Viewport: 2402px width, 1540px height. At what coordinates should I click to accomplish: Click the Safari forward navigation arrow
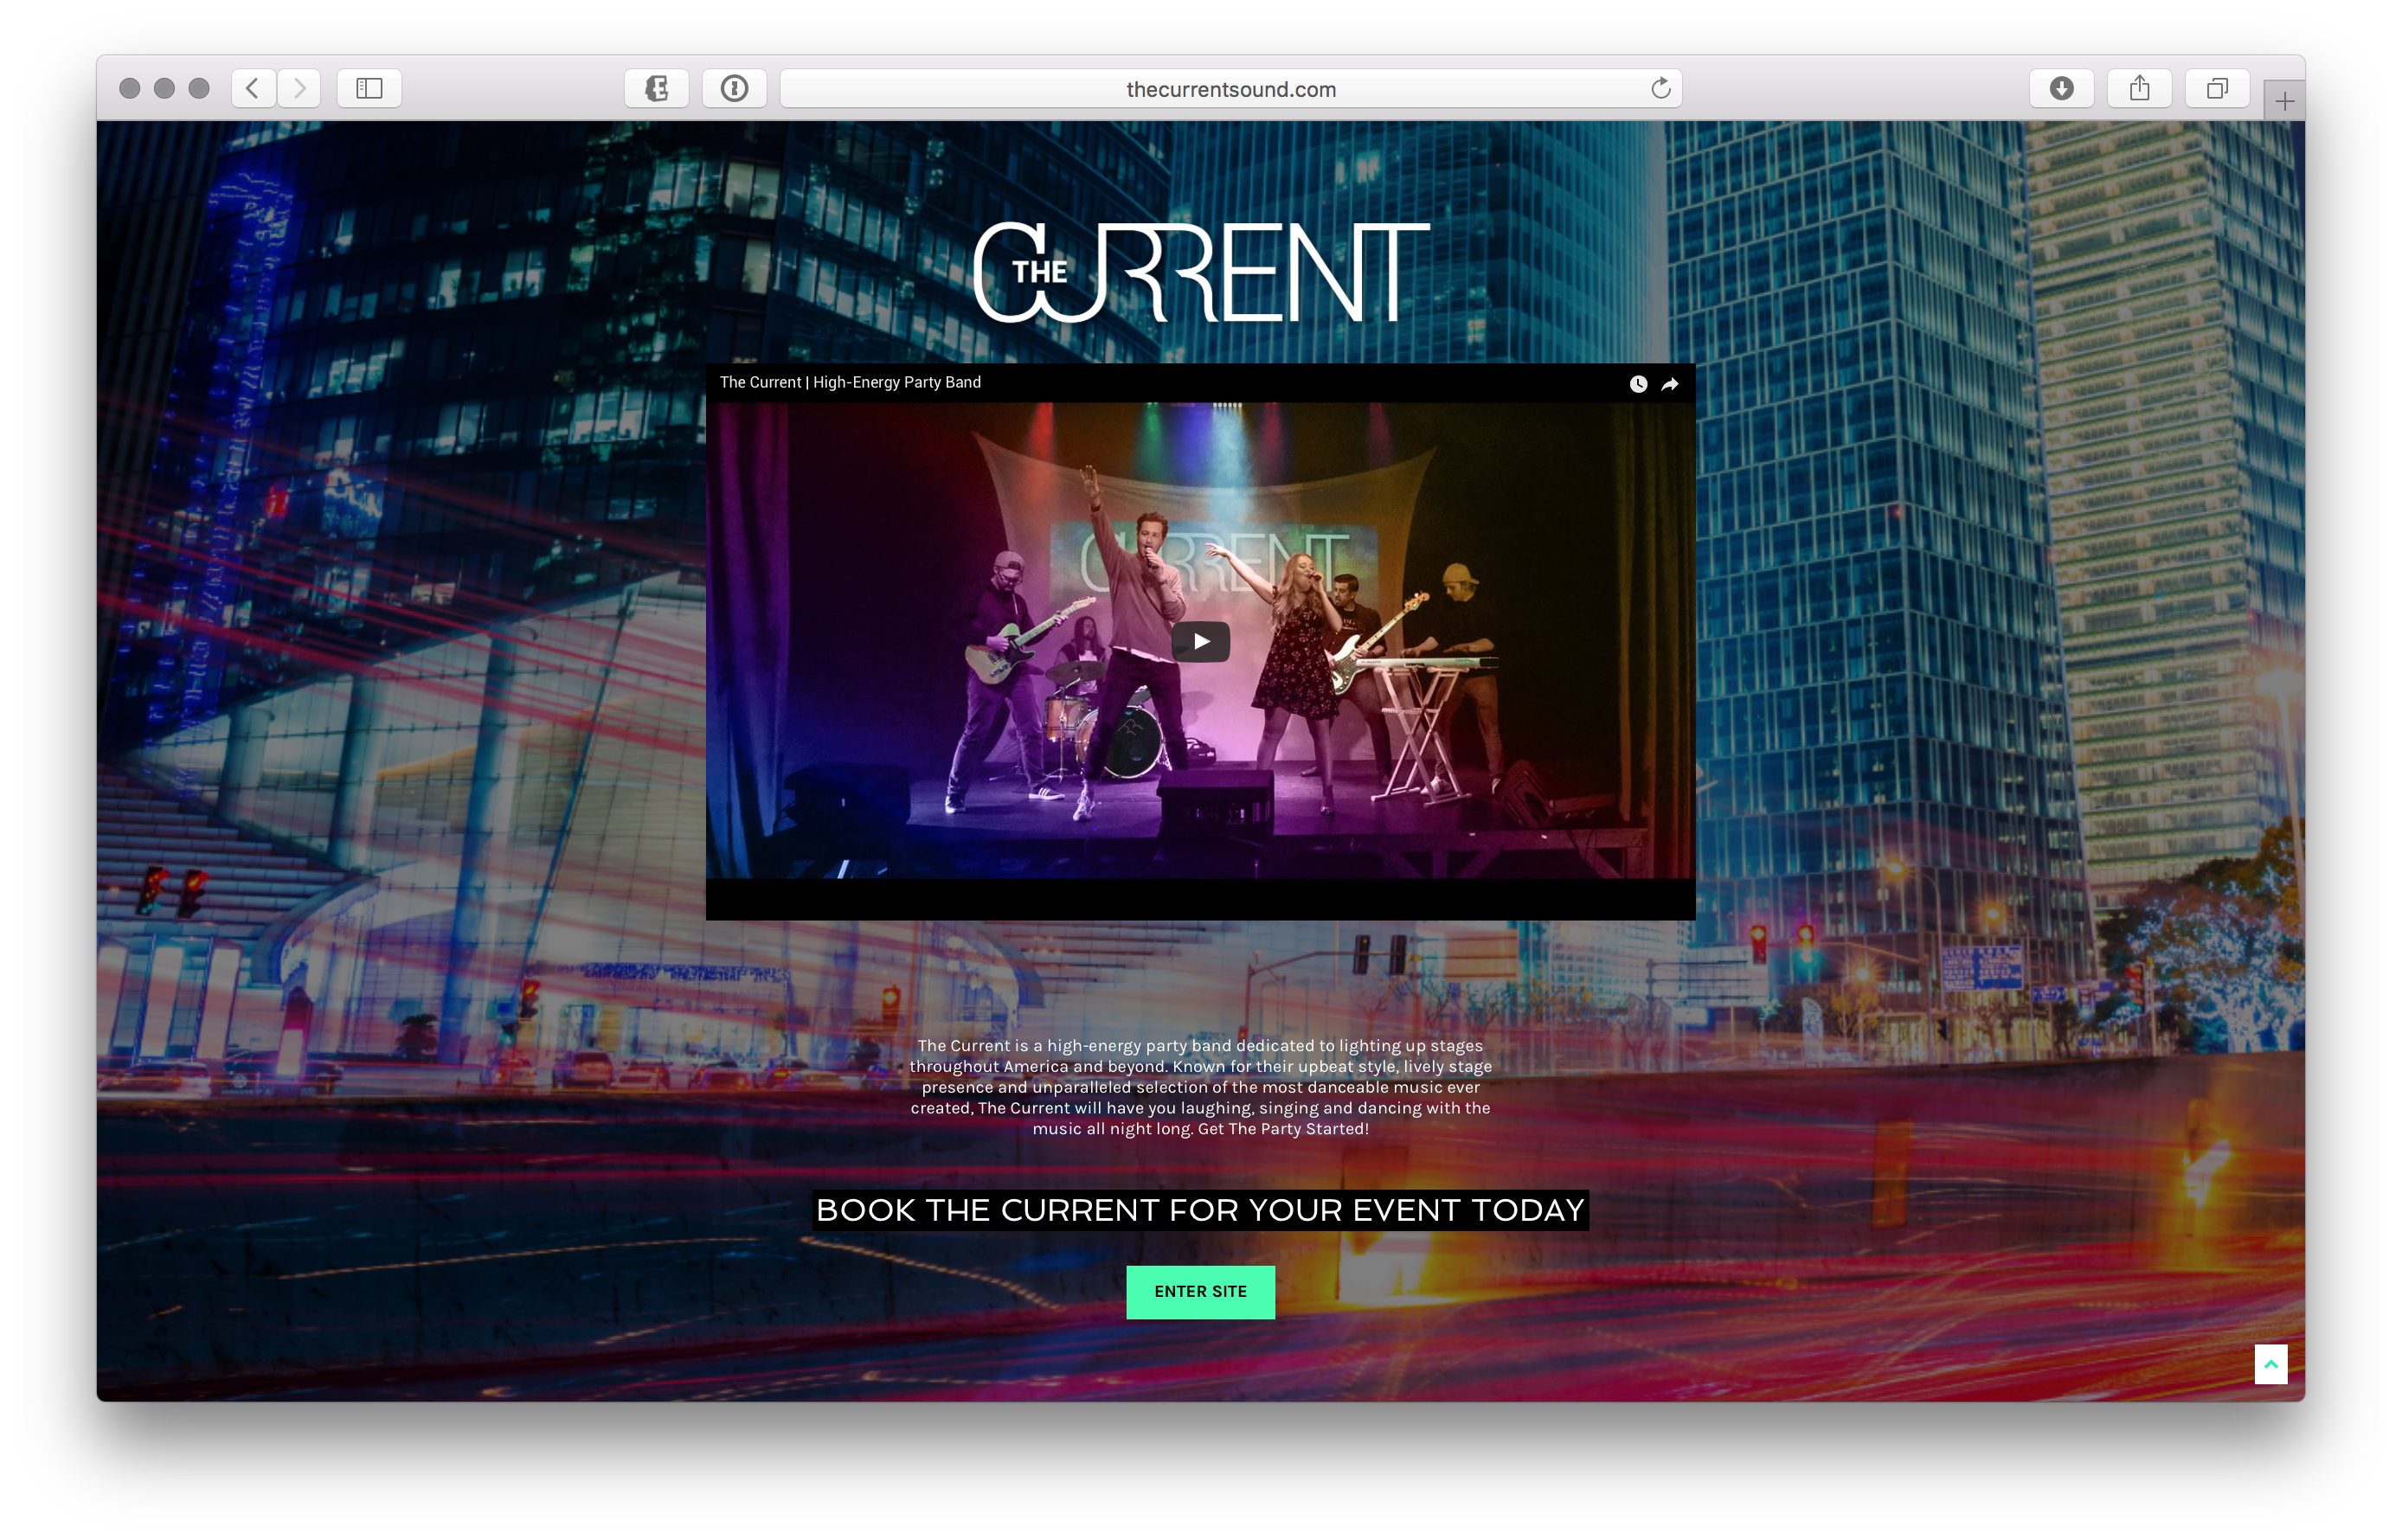299,88
